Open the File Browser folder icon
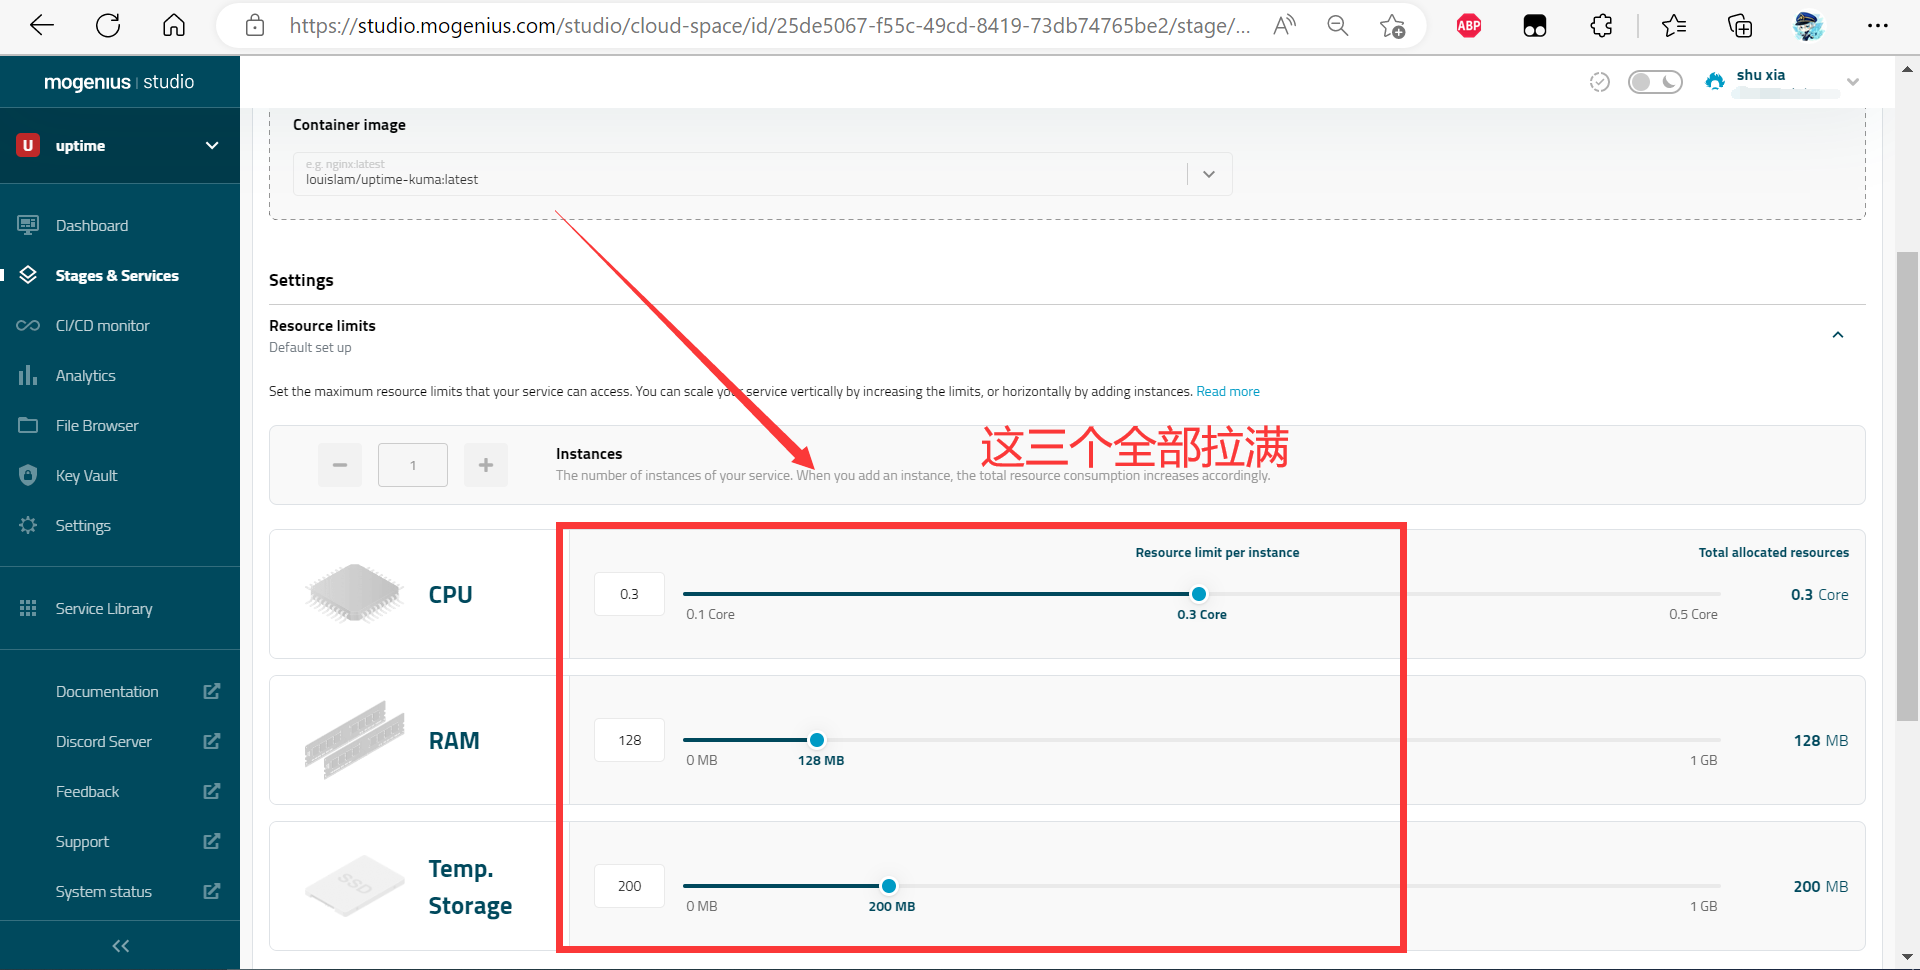 coord(28,425)
